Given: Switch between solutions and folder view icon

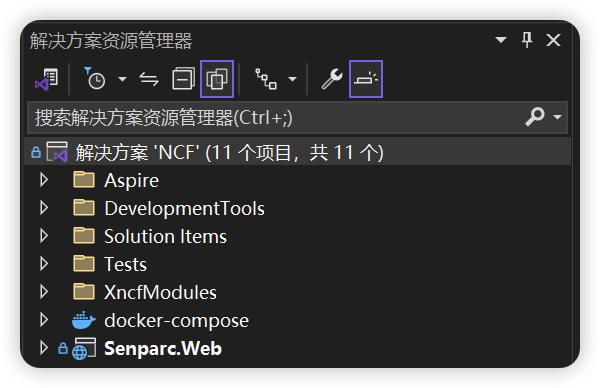Looking at the screenshot, I should click(x=47, y=79).
